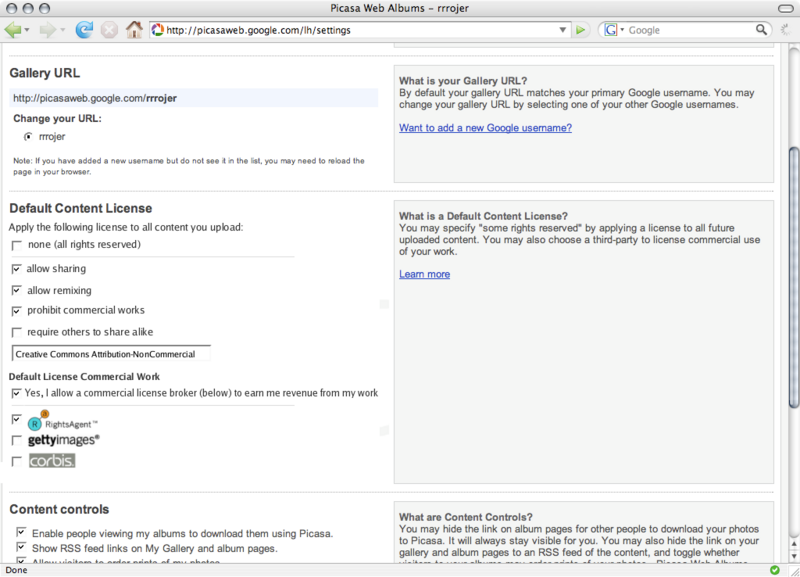Open the Back button history dropdown arrow

(27, 30)
